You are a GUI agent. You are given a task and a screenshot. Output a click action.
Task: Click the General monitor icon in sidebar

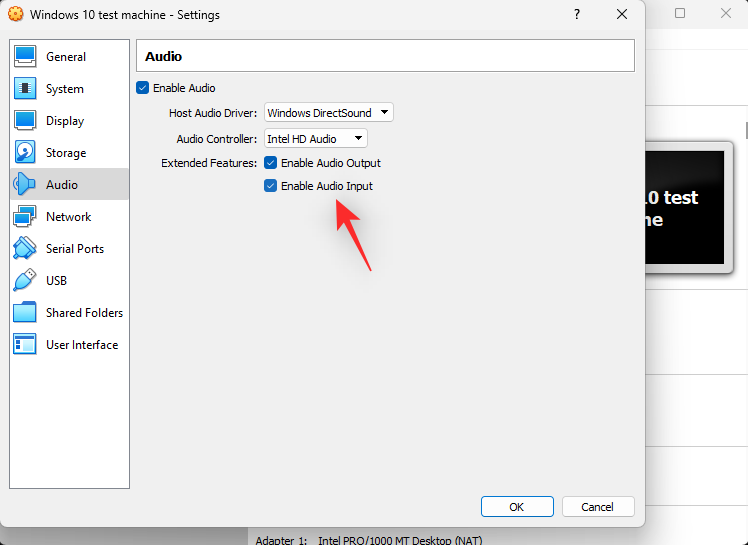pos(25,57)
